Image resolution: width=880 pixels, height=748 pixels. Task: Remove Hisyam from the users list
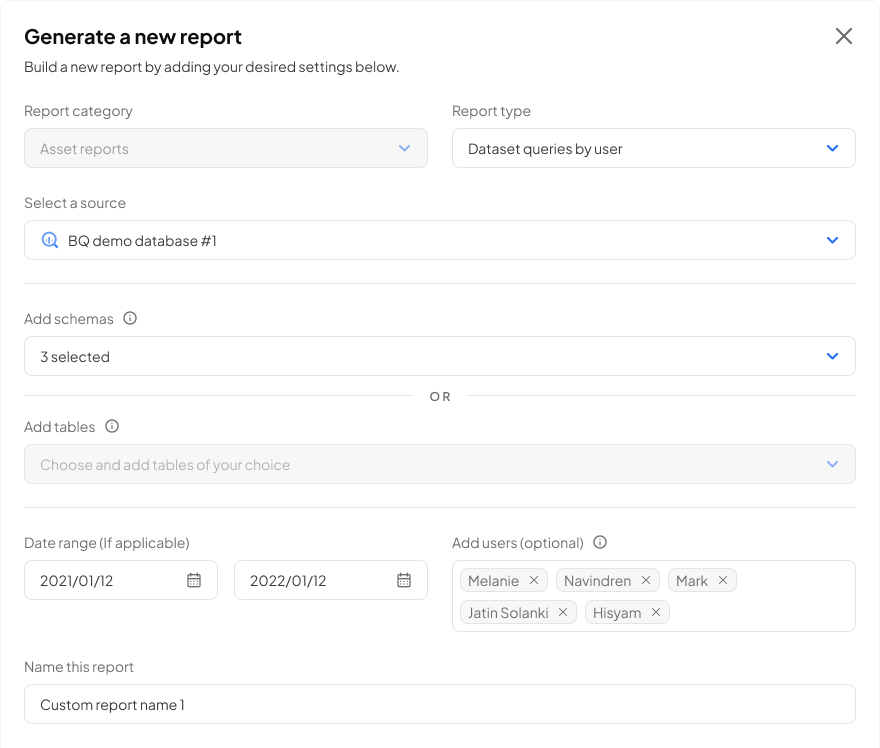click(656, 612)
